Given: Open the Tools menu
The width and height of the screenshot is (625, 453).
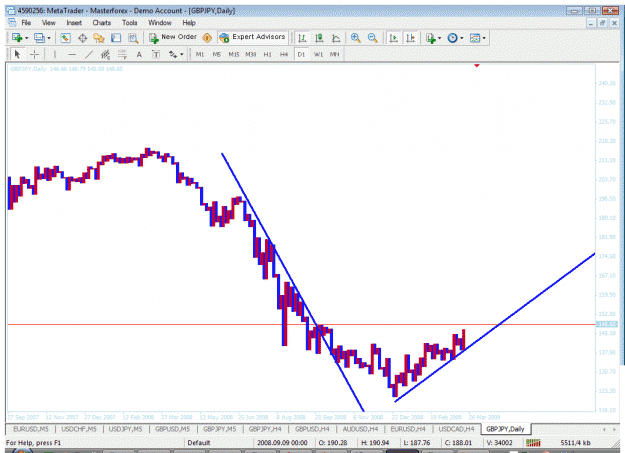Looking at the screenshot, I should click(130, 23).
